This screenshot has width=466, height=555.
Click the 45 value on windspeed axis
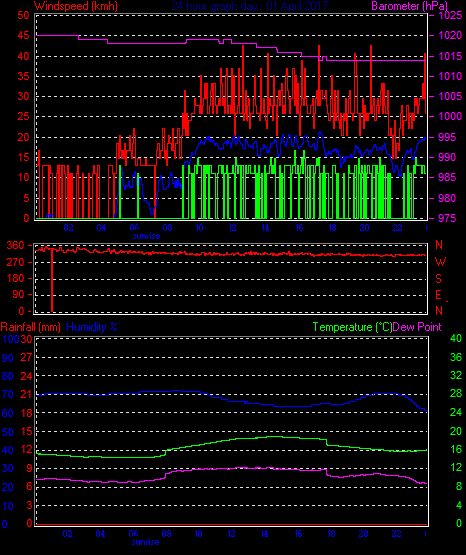coord(23,35)
